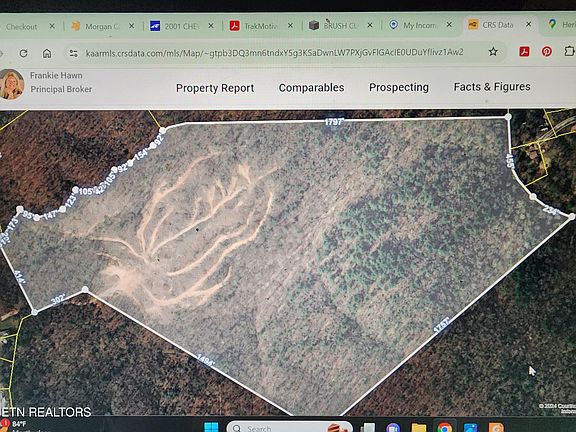Close the CRS Data tab
The image size is (576, 432).
point(529,24)
